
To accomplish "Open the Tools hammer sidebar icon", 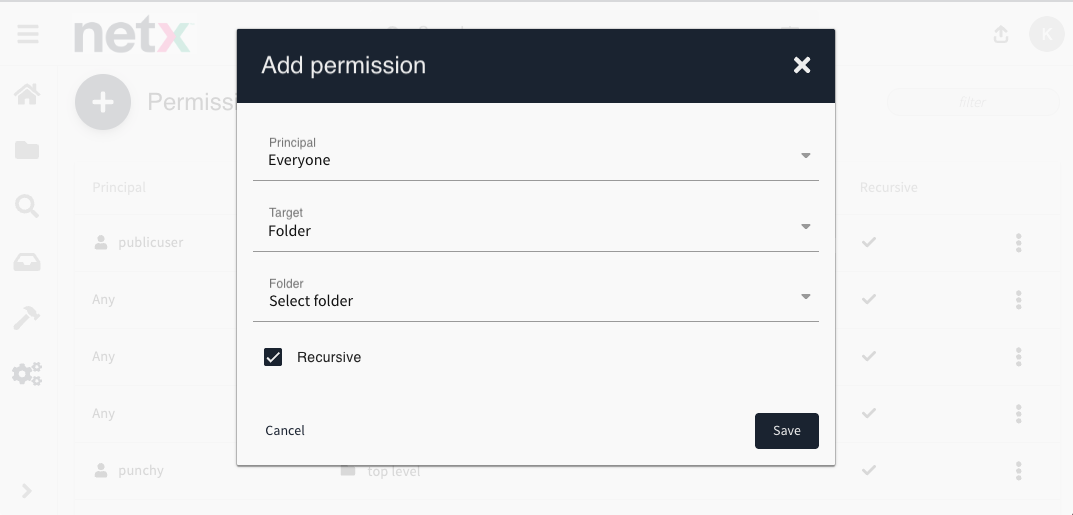I will [27, 318].
